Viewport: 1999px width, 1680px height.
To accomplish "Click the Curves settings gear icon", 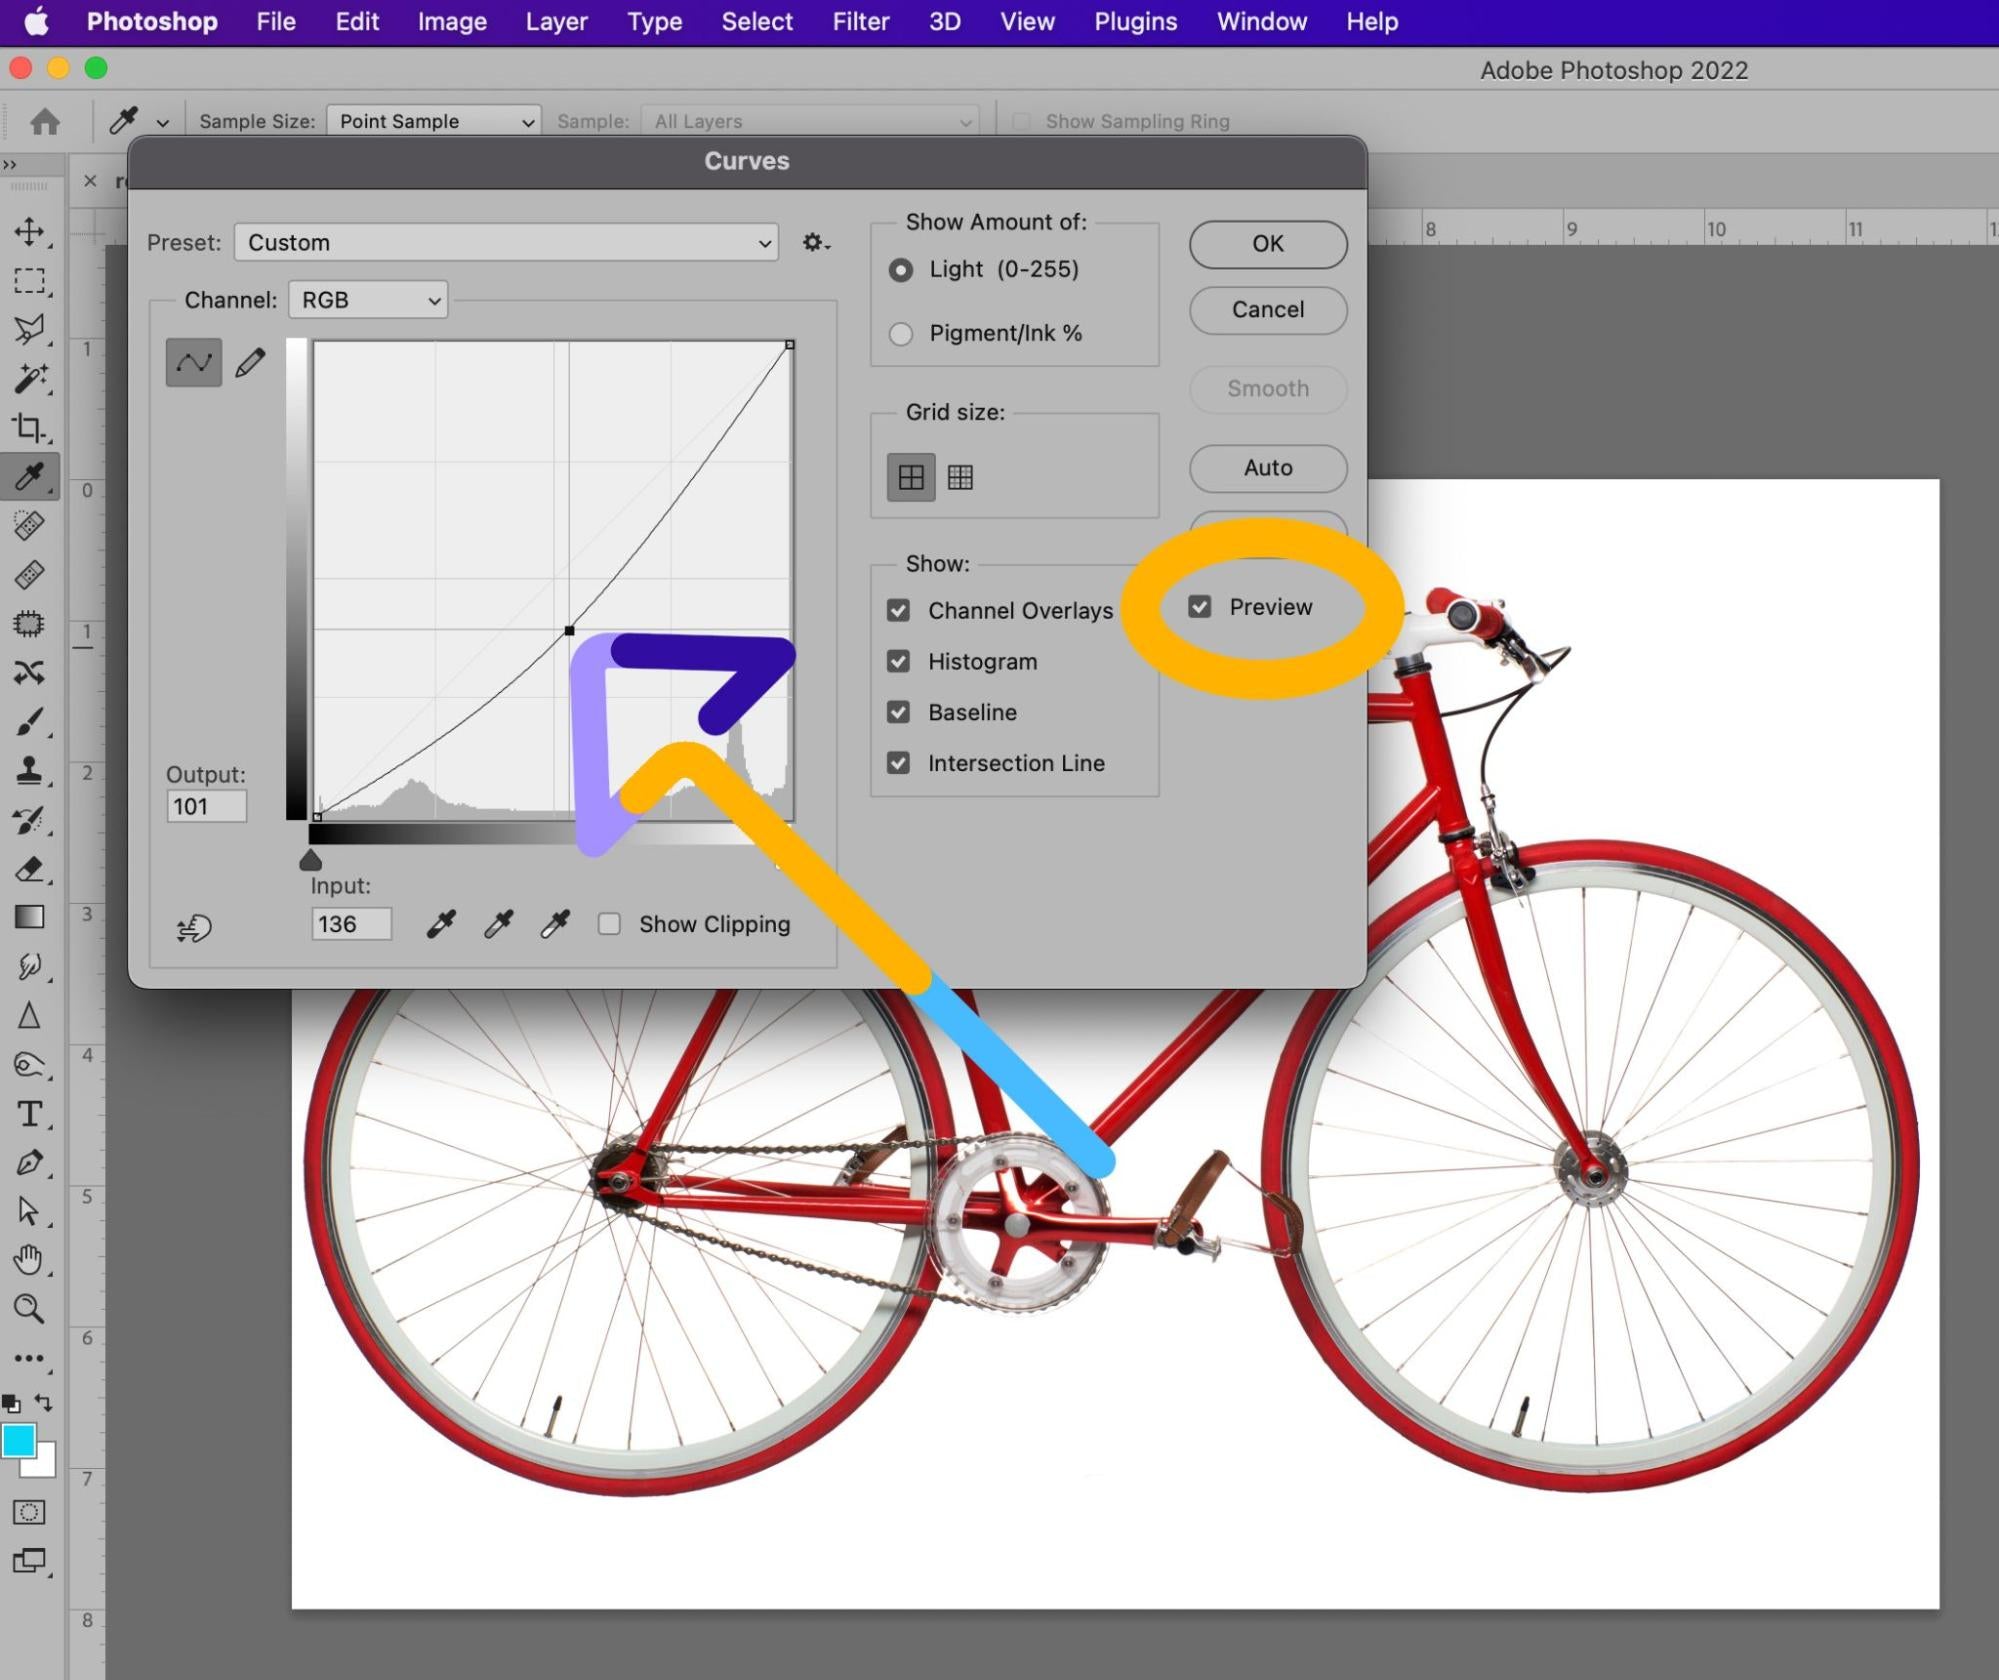I will [814, 242].
